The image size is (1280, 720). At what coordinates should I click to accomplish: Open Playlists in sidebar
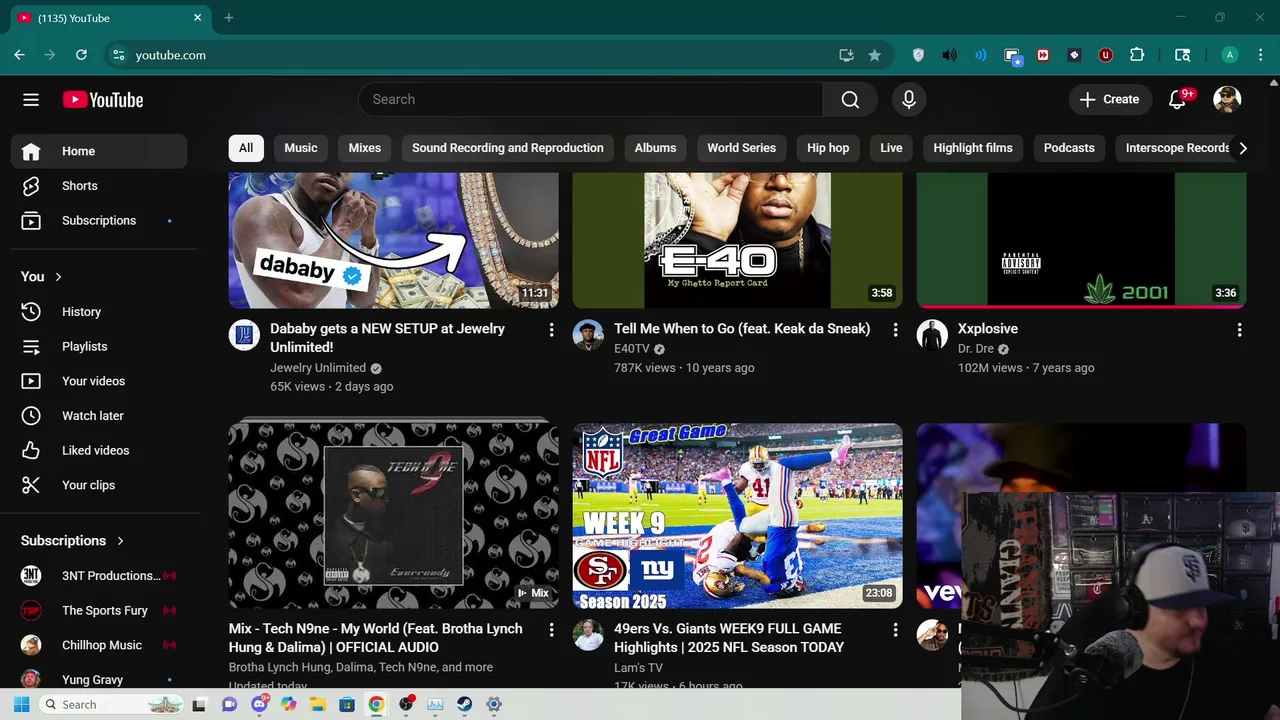point(99,346)
